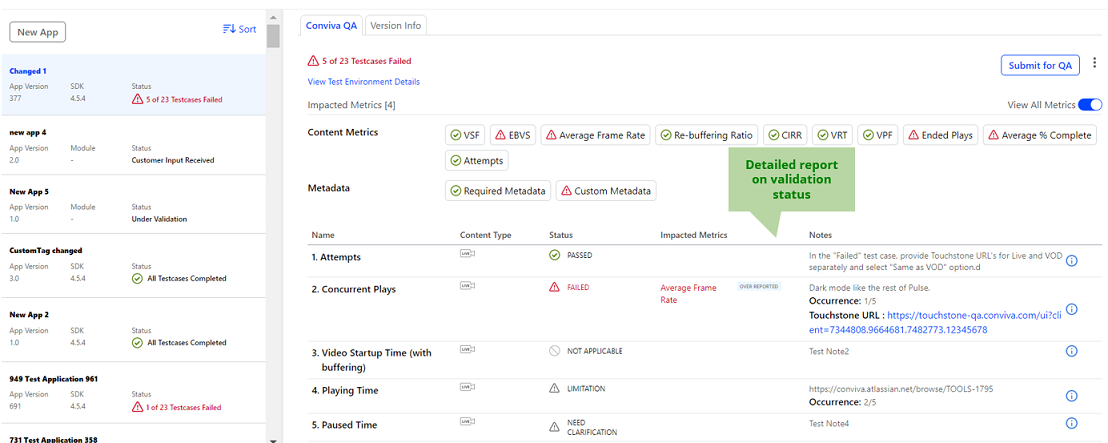Select the Required Metadata chip

tap(499, 191)
